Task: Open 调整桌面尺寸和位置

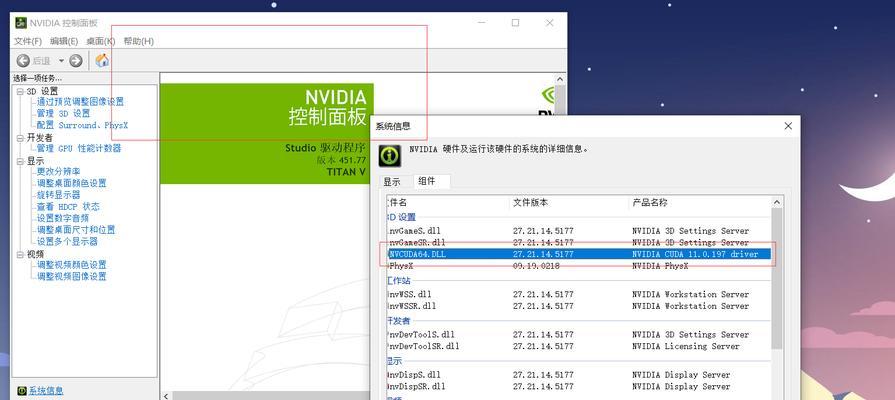Action: [76, 229]
